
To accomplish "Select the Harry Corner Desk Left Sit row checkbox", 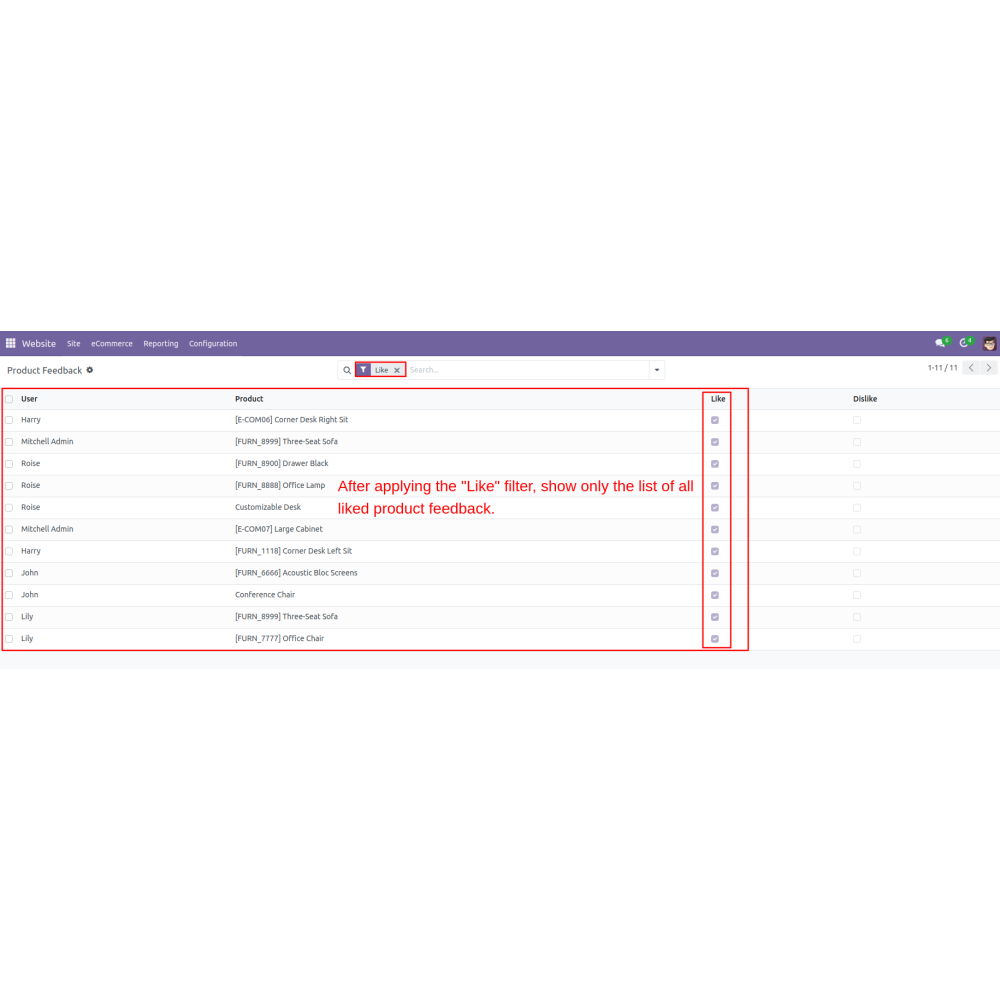I will [9, 551].
